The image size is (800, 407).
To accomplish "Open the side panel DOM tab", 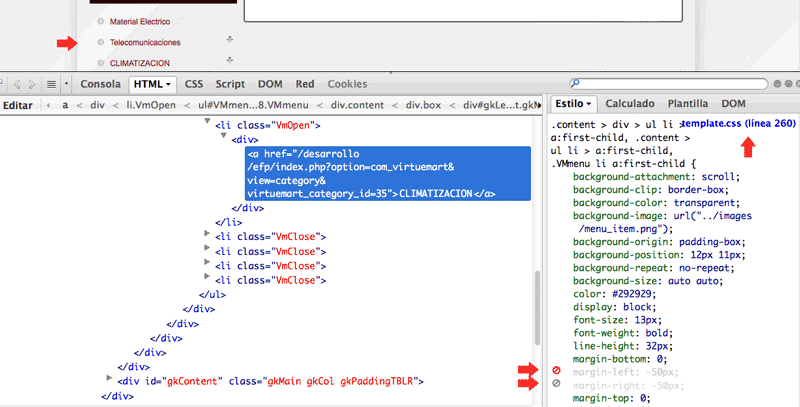I will coord(733,104).
